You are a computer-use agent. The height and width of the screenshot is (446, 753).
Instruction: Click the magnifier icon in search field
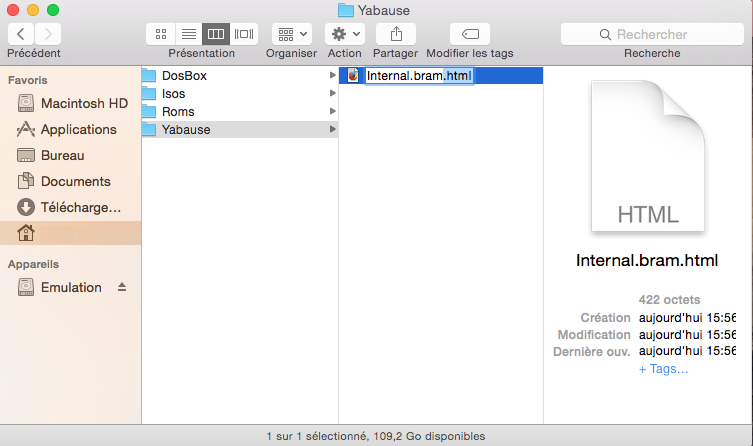click(x=605, y=35)
